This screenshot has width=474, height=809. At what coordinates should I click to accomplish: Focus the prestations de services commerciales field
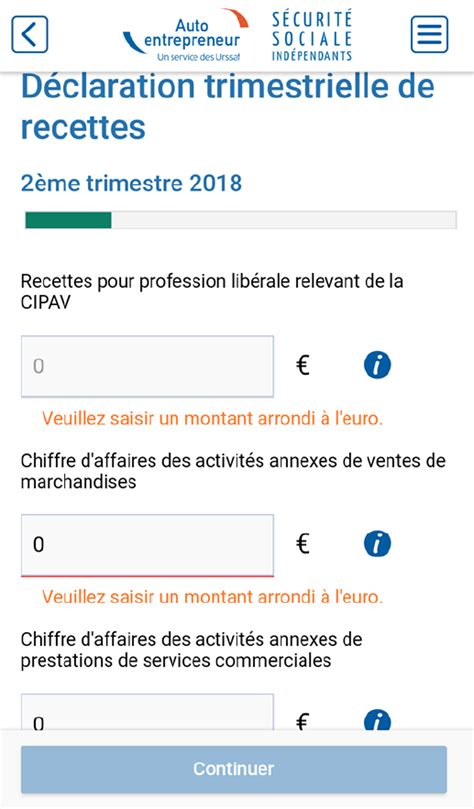148,712
